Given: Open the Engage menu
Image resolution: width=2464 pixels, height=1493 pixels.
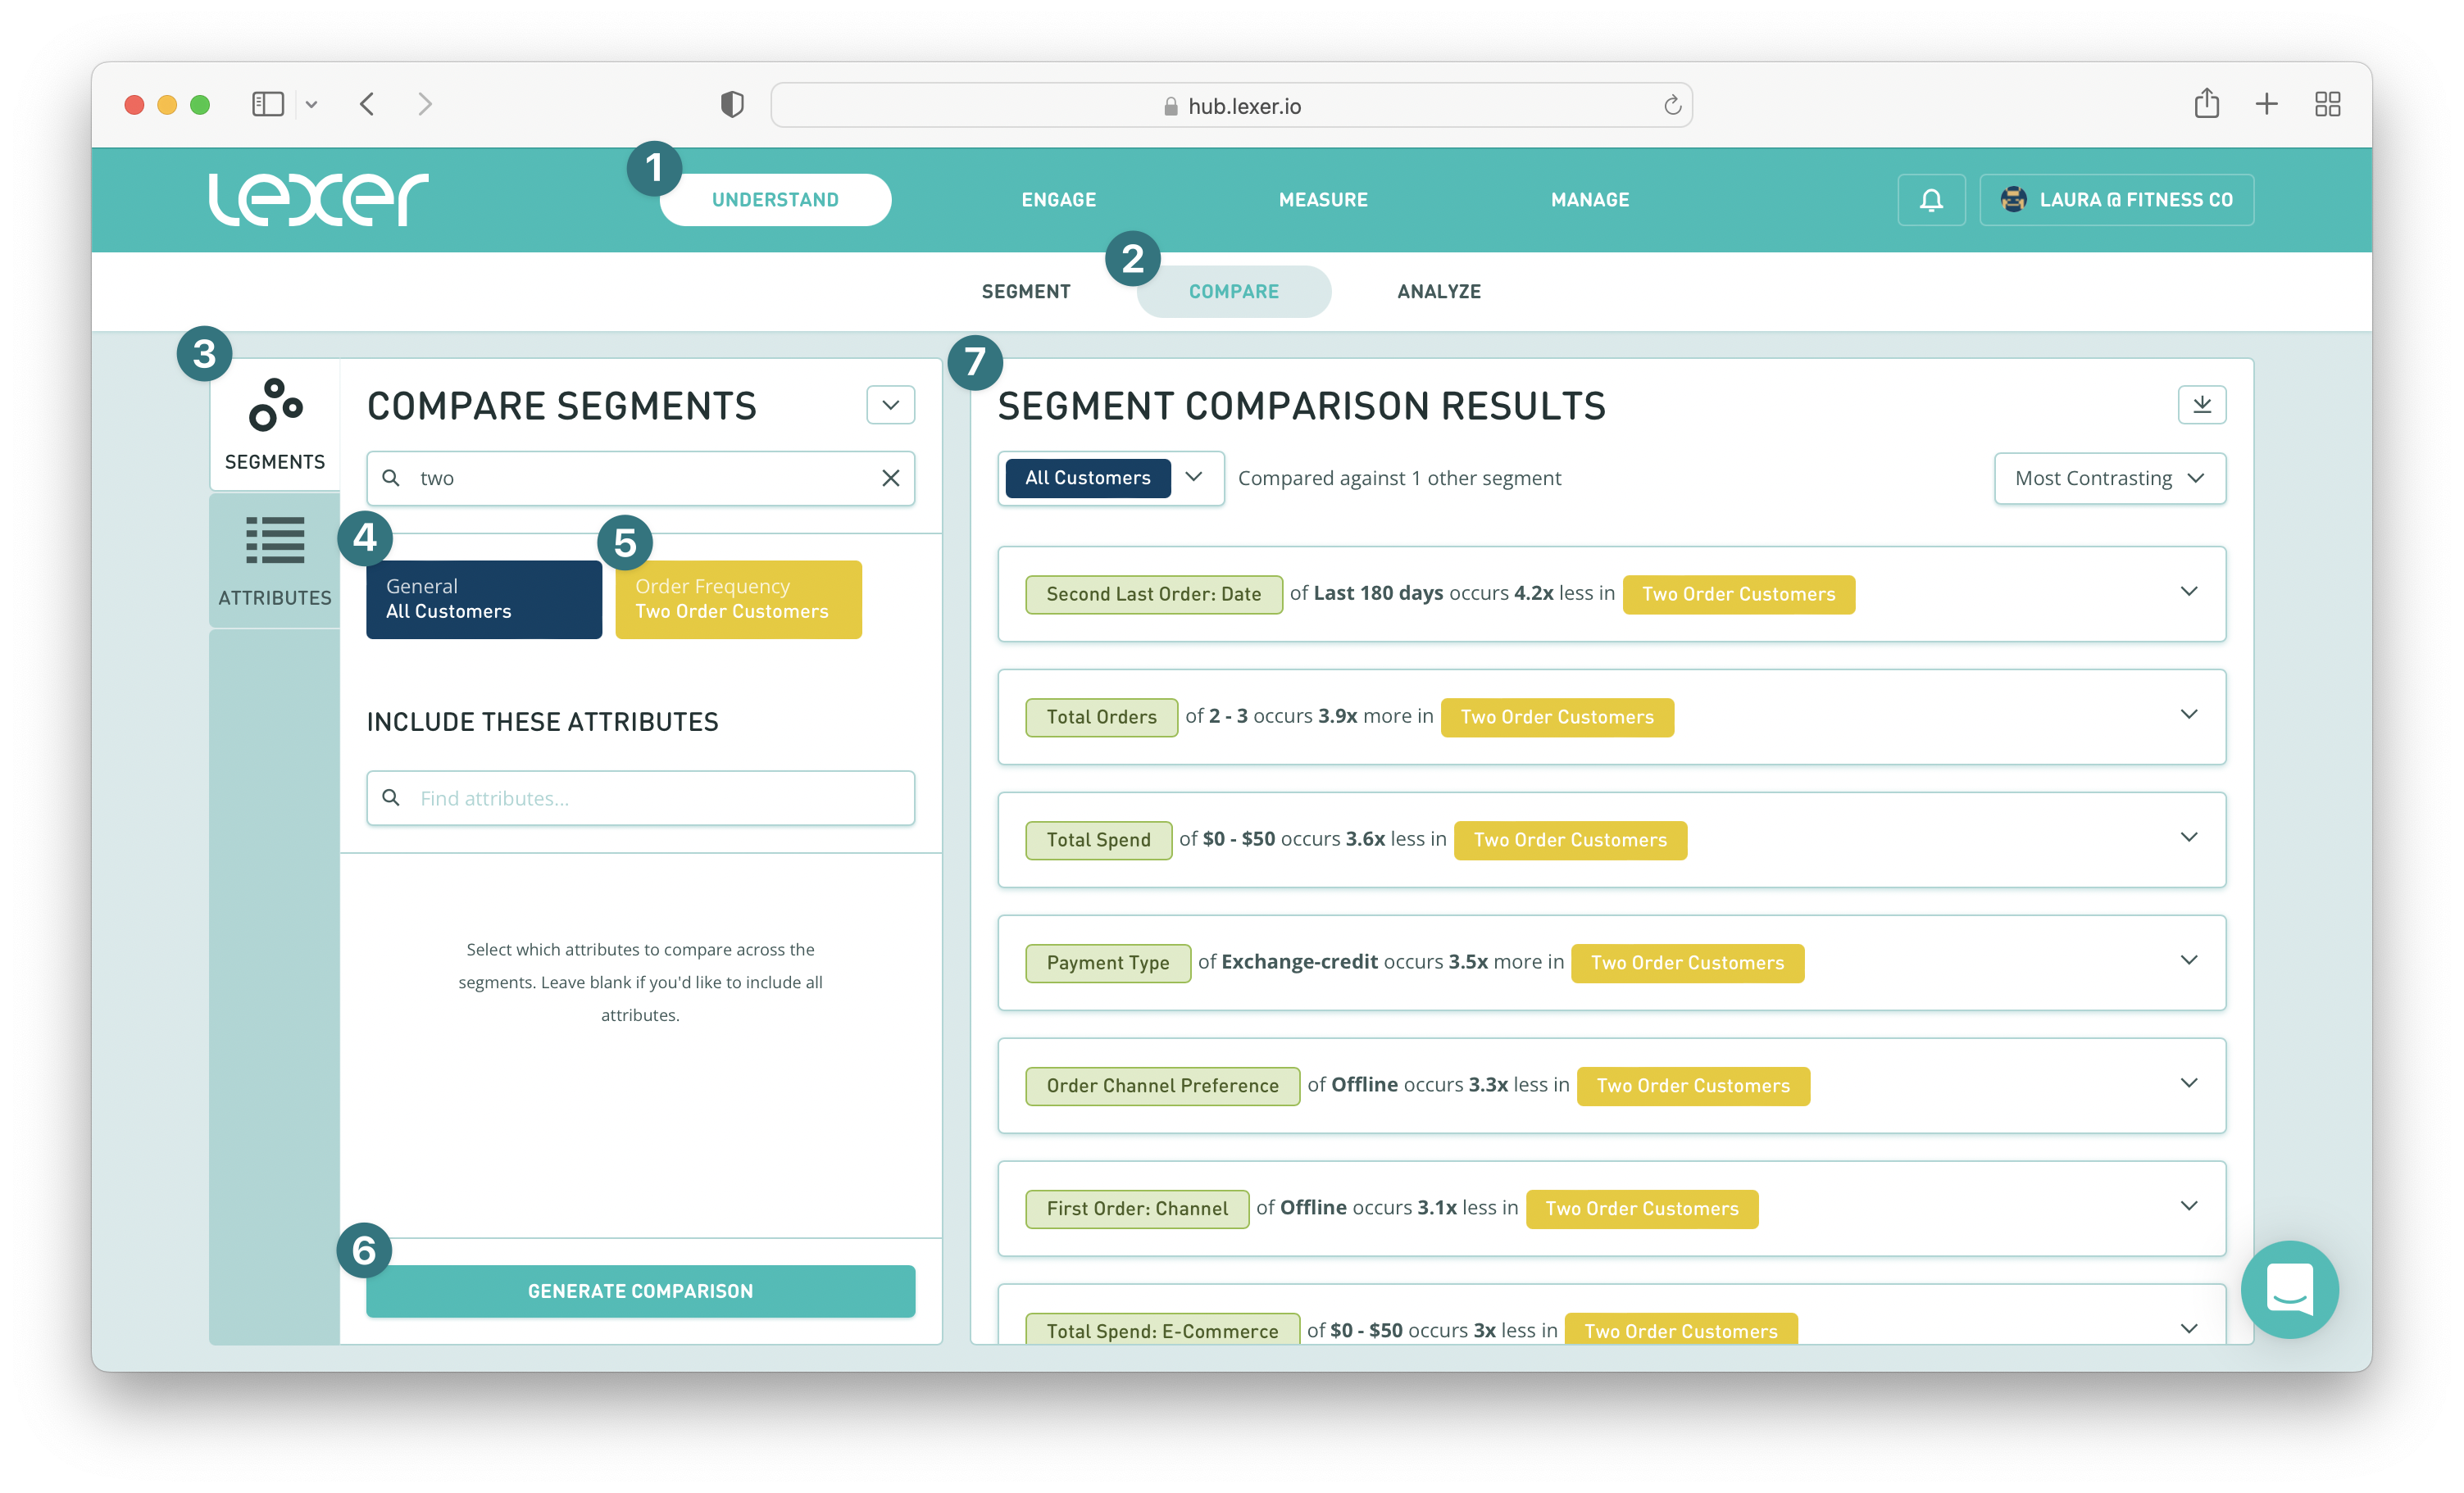Looking at the screenshot, I should point(1058,200).
